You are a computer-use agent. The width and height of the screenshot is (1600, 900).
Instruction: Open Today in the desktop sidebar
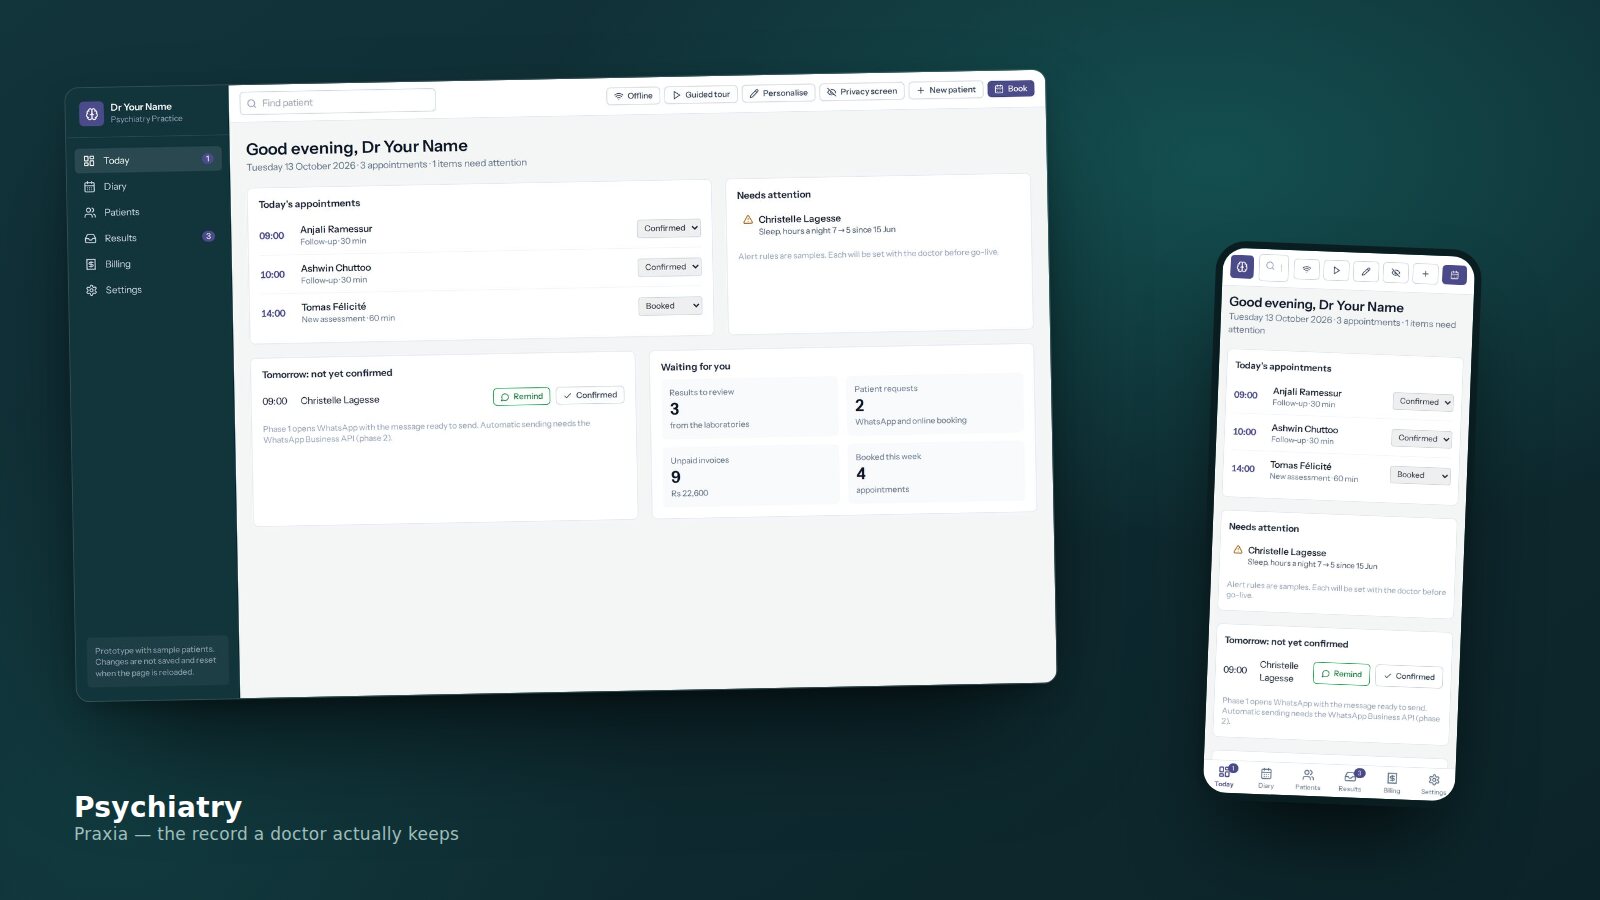pyautogui.click(x=148, y=160)
